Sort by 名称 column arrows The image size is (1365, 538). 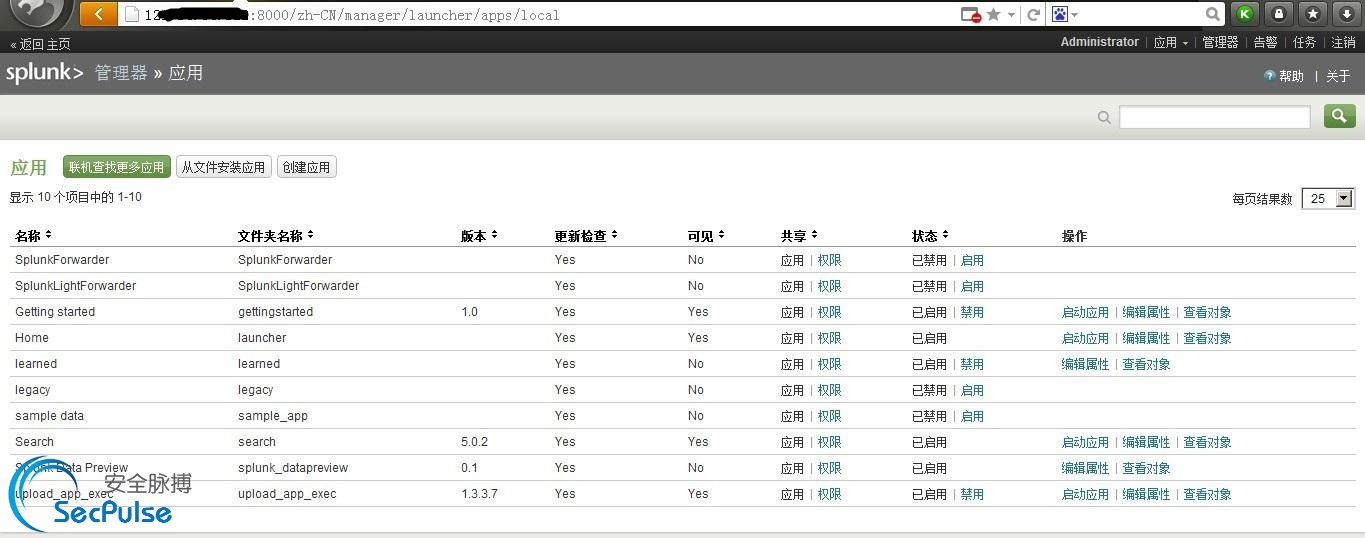(x=48, y=235)
